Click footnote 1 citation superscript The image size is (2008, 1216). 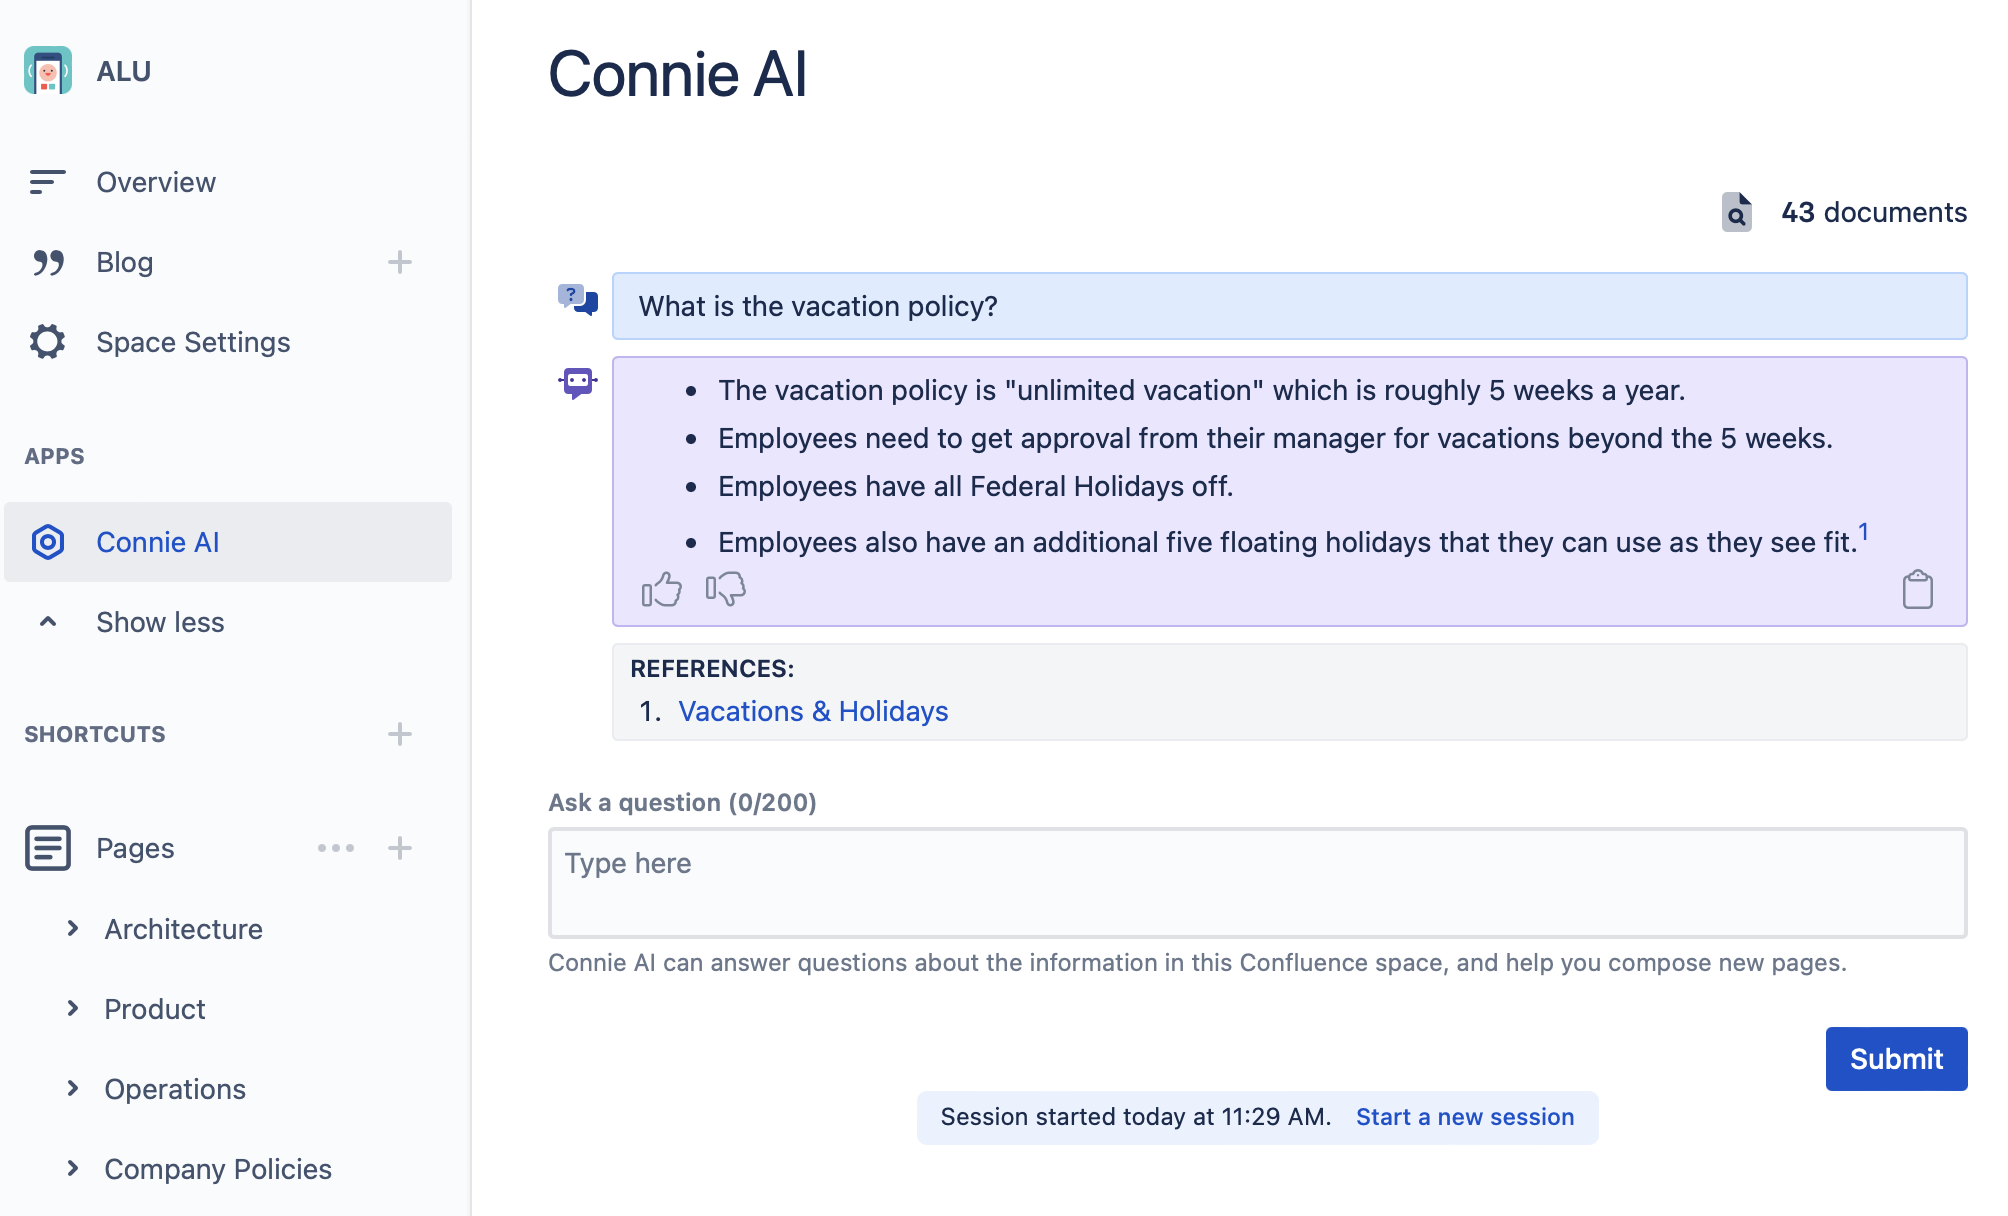point(1864,531)
